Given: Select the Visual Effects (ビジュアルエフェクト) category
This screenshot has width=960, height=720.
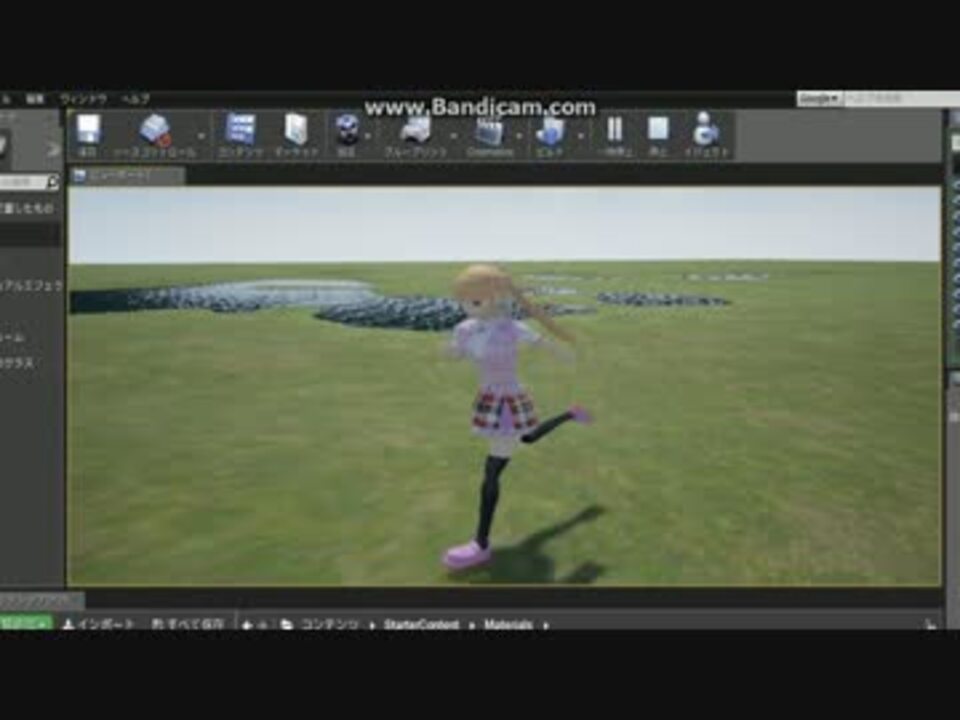Looking at the screenshot, I should pyautogui.click(x=31, y=285).
